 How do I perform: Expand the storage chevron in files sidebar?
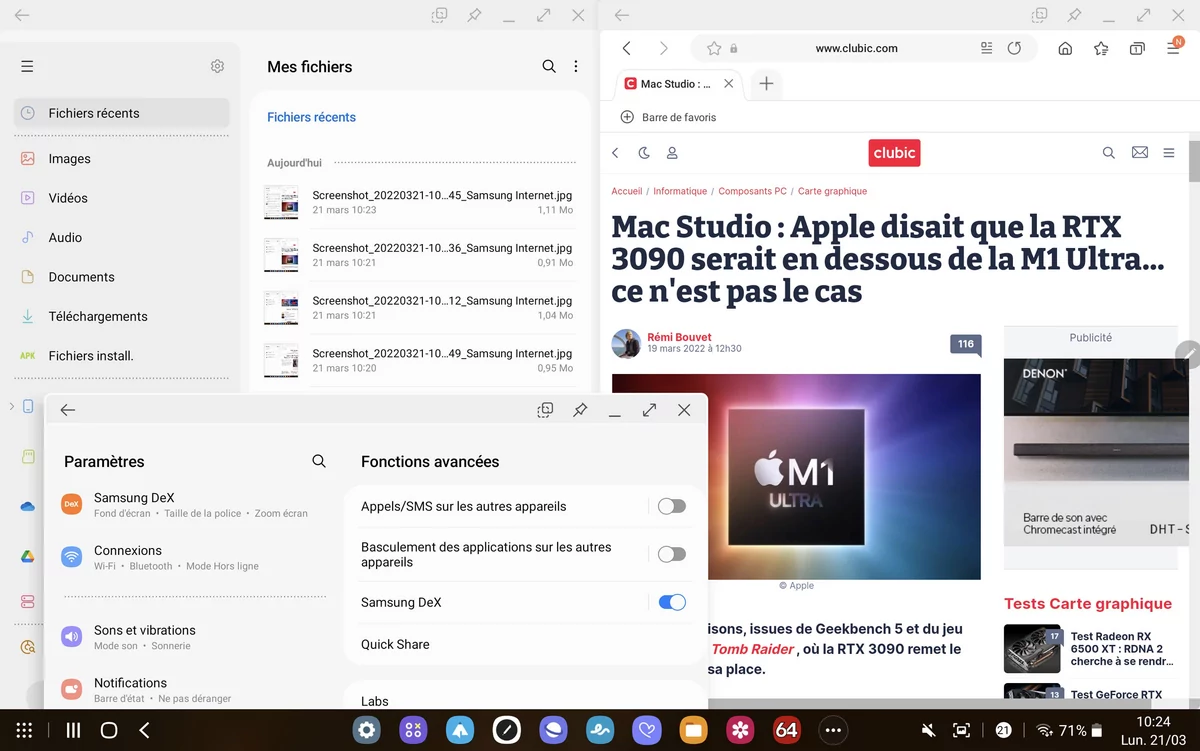click(x=11, y=406)
